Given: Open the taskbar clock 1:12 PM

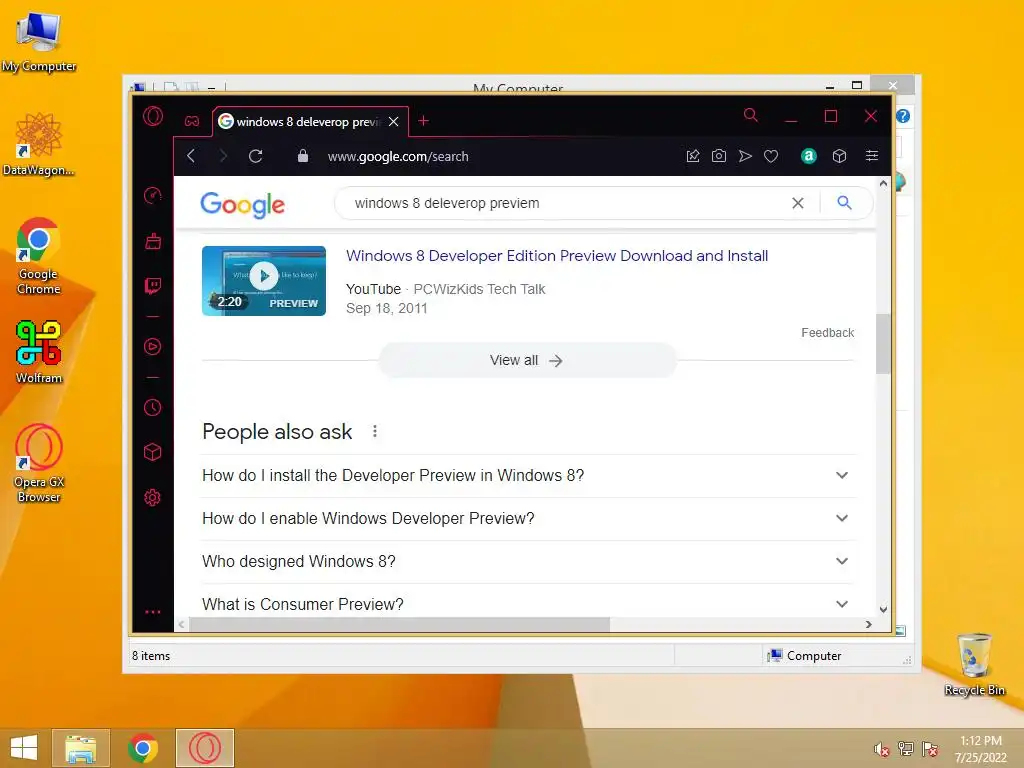Looking at the screenshot, I should [x=981, y=749].
